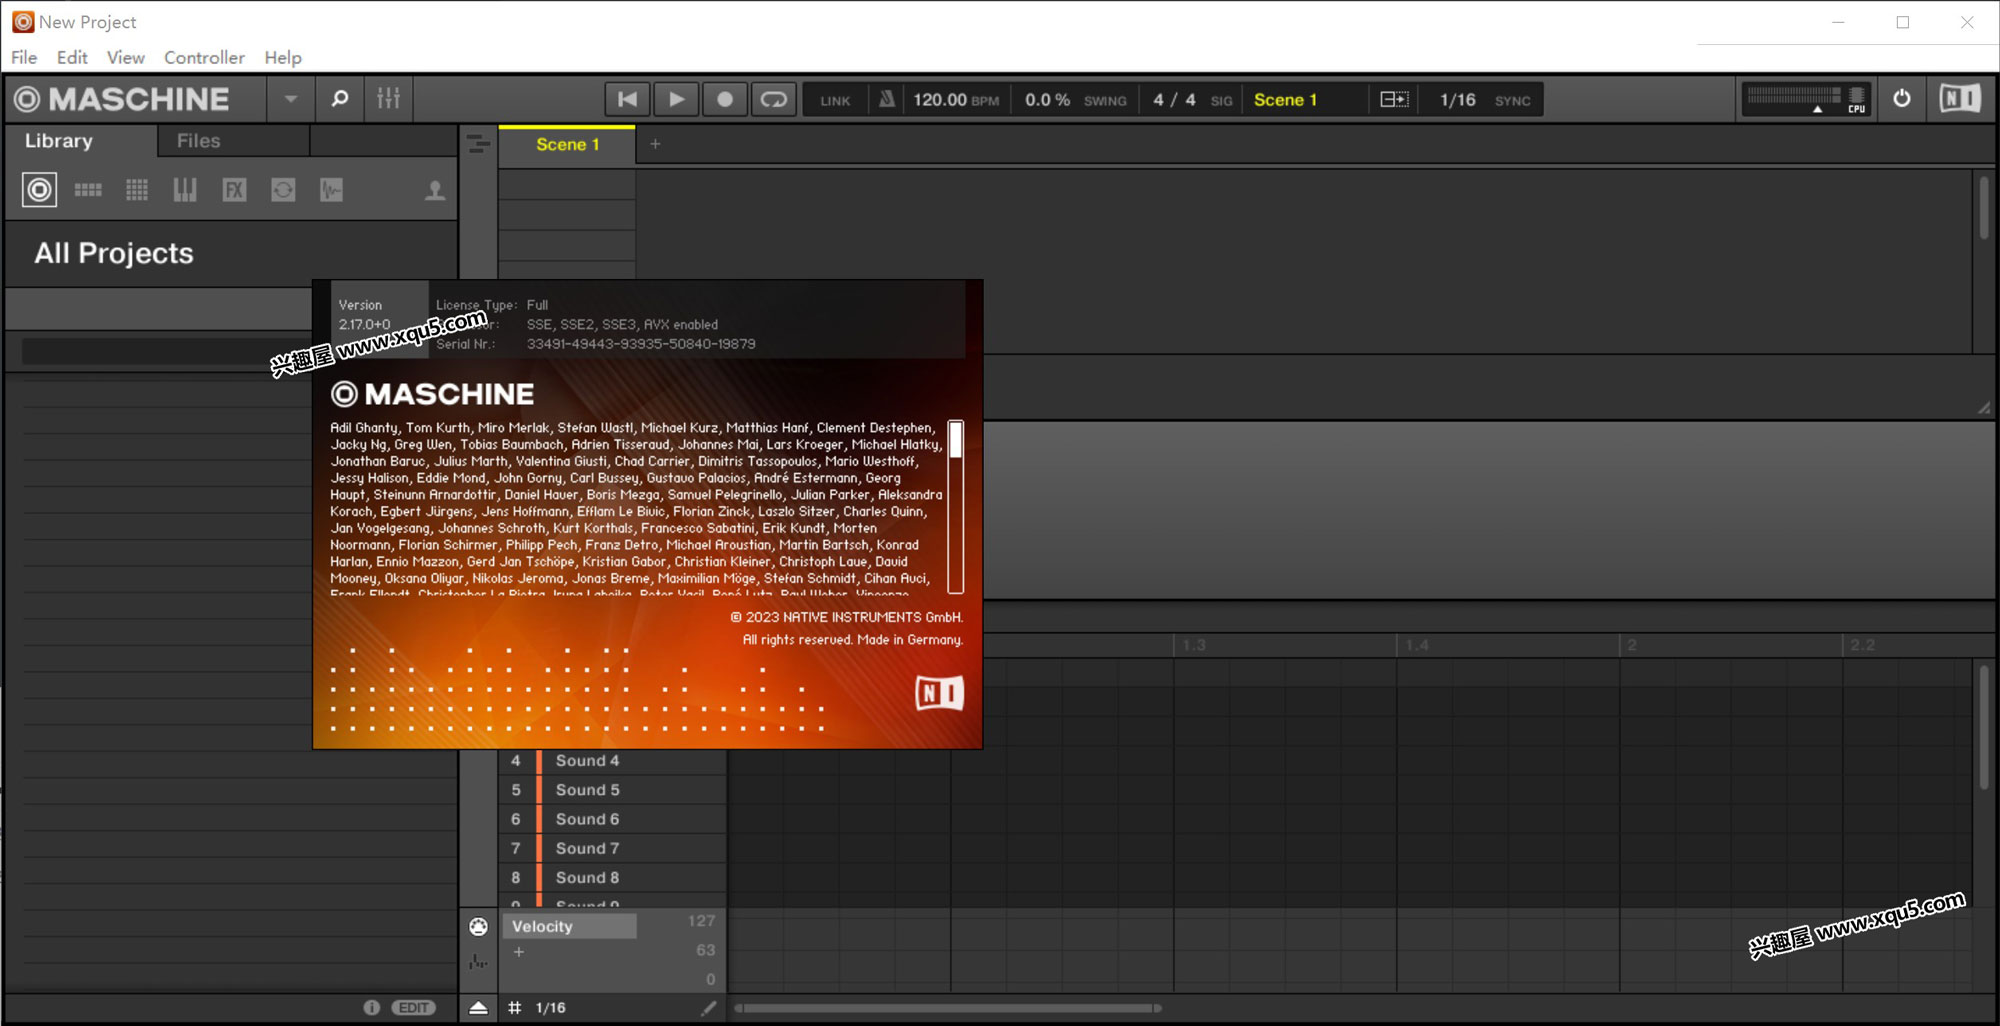Toggle the arranger view icon

point(479,145)
